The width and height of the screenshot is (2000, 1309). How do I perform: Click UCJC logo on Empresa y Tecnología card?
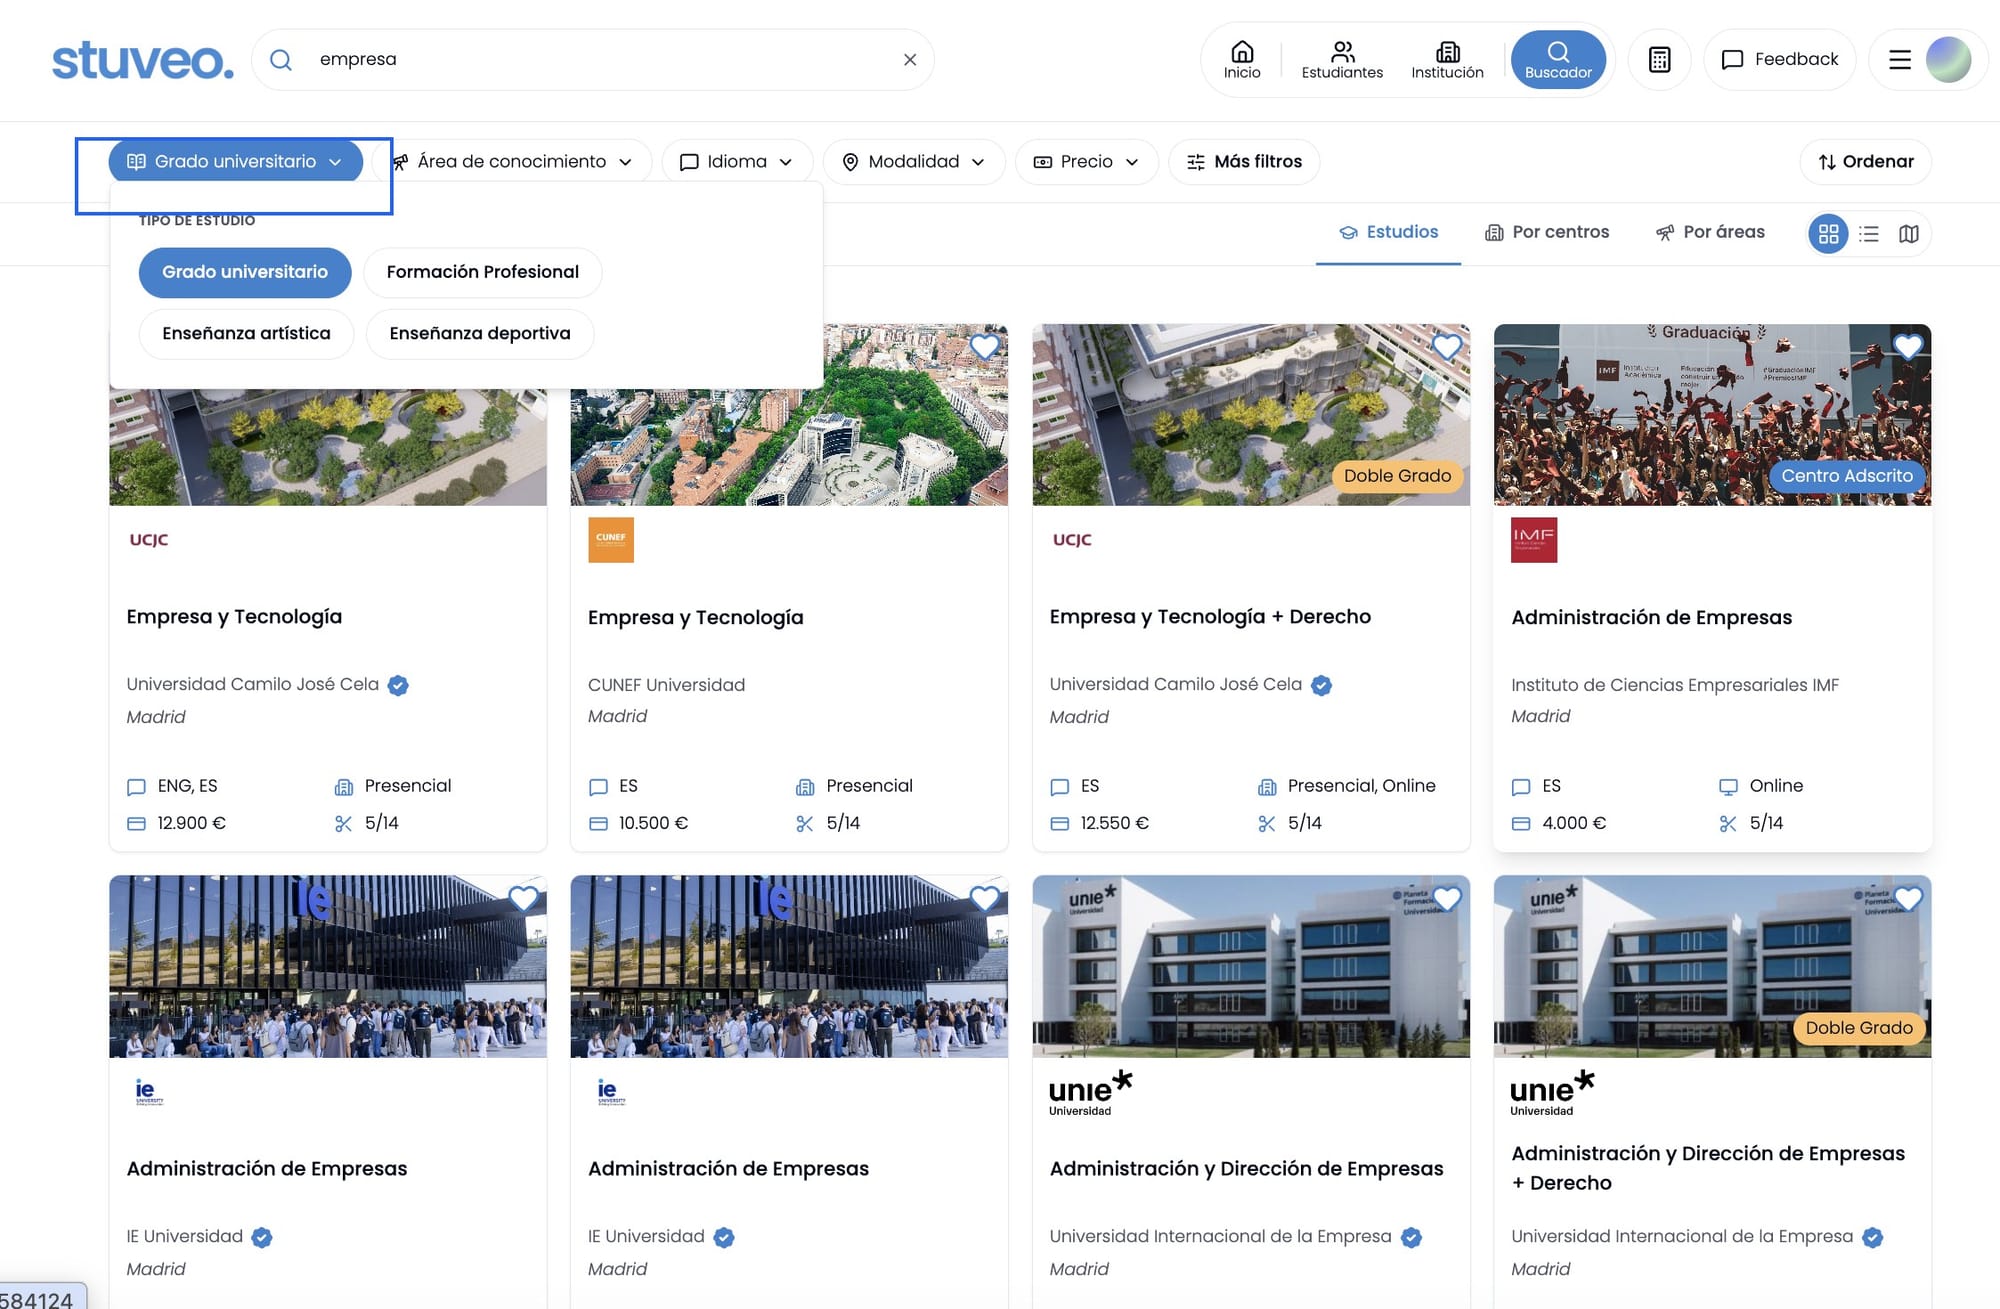(149, 540)
